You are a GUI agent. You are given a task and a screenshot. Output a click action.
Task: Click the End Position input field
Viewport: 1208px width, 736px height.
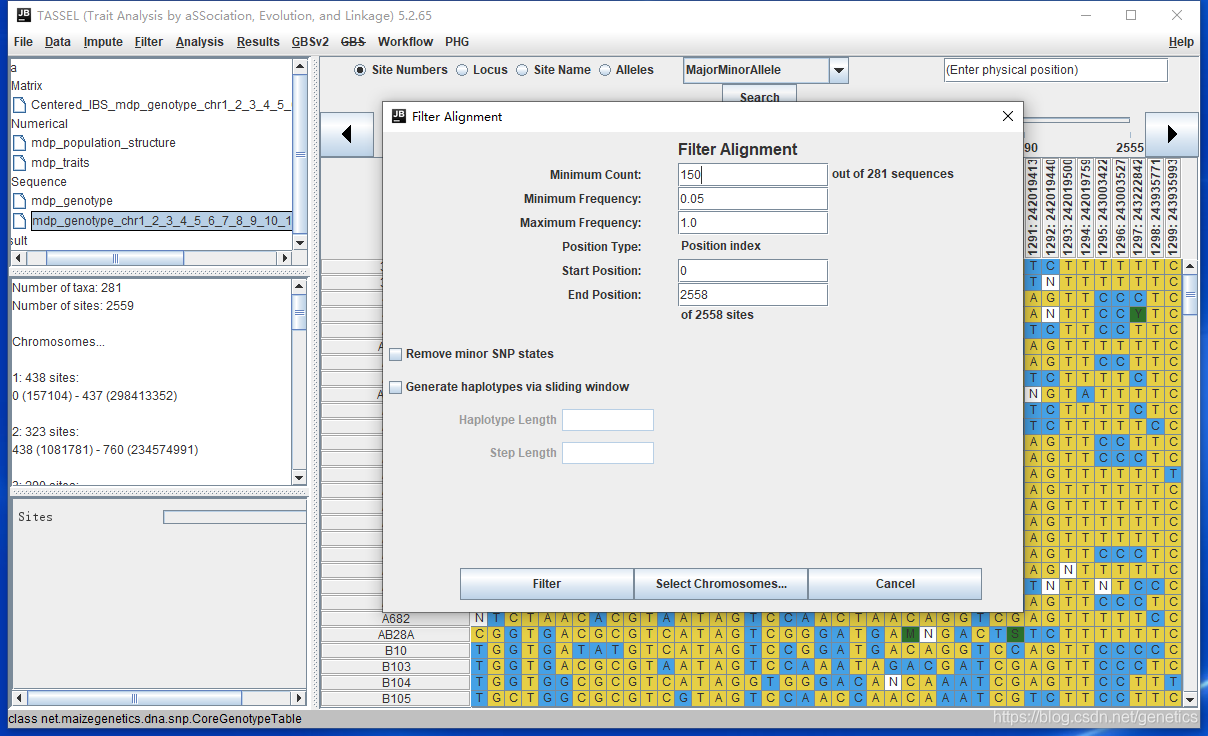point(752,294)
